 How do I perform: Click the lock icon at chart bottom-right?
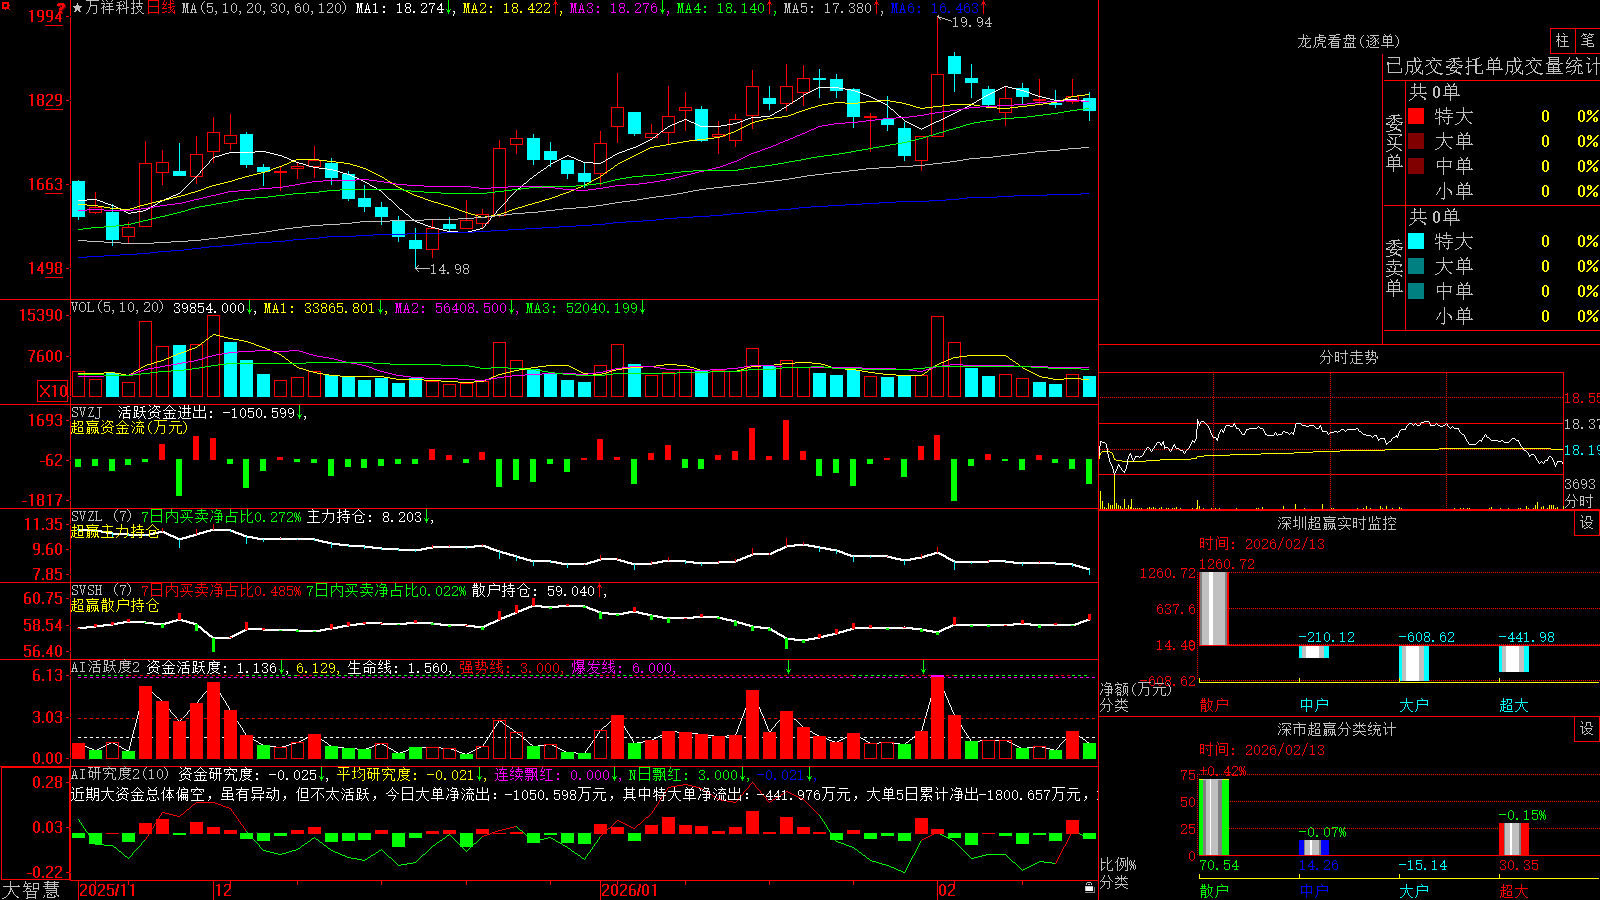click(1089, 888)
